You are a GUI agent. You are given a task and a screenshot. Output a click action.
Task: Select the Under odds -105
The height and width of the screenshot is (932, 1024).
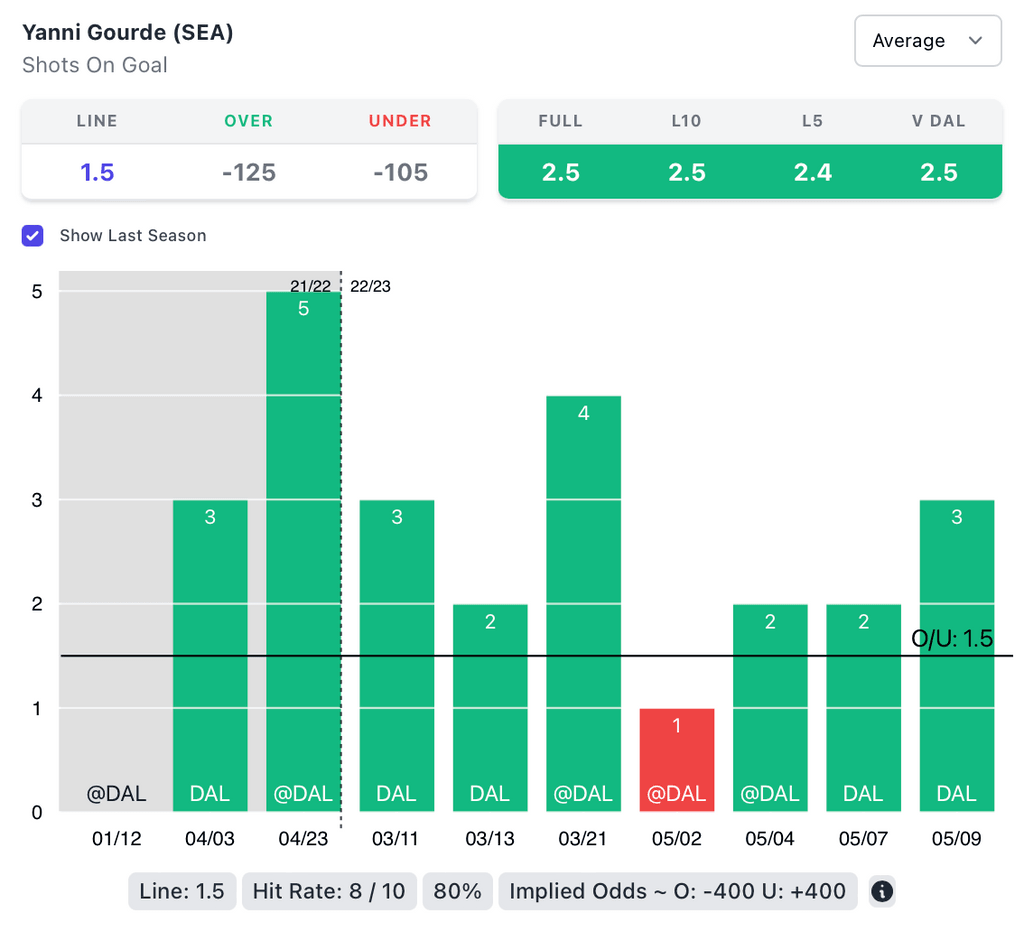pos(400,172)
